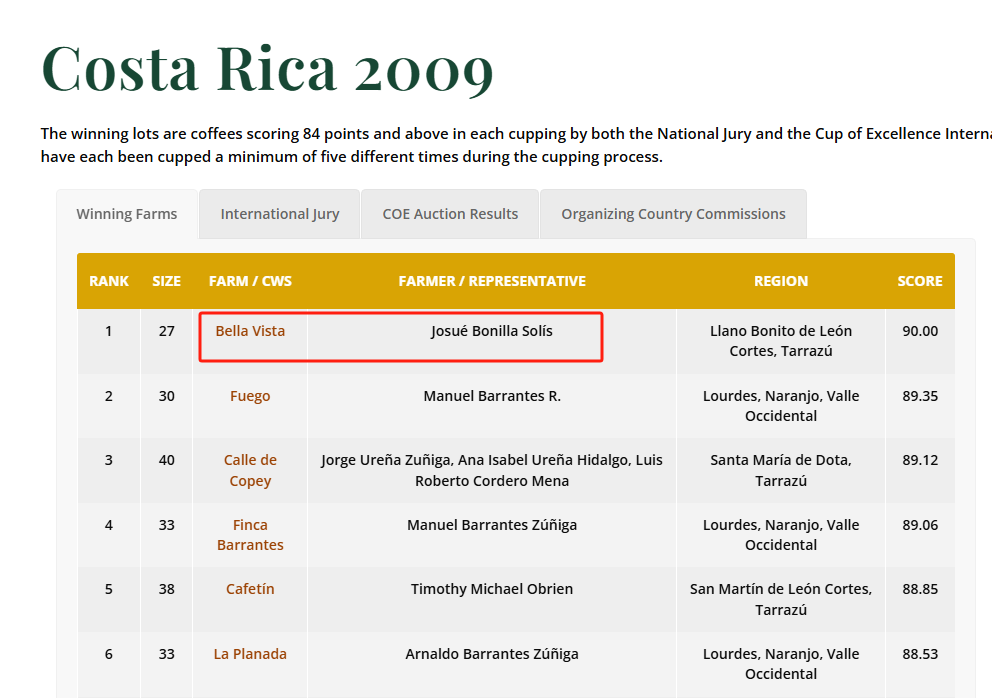Switch to the Winning Farms tab
The image size is (992, 698).
[x=127, y=214]
